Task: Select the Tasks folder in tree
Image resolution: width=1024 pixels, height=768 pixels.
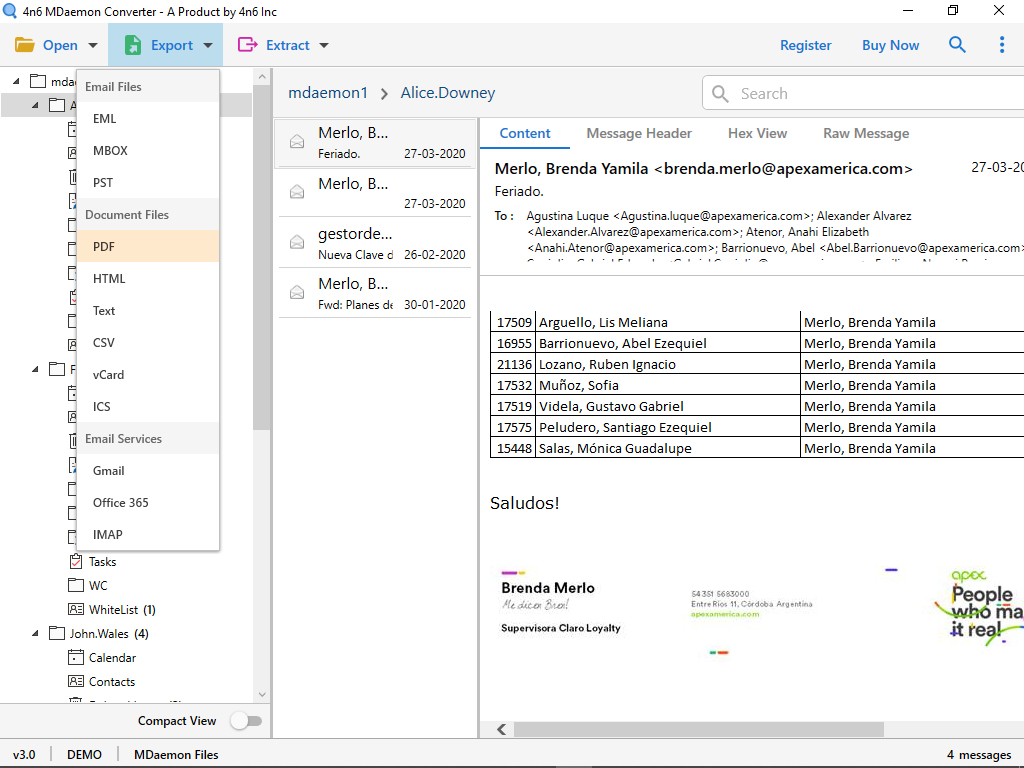Action: pos(103,562)
